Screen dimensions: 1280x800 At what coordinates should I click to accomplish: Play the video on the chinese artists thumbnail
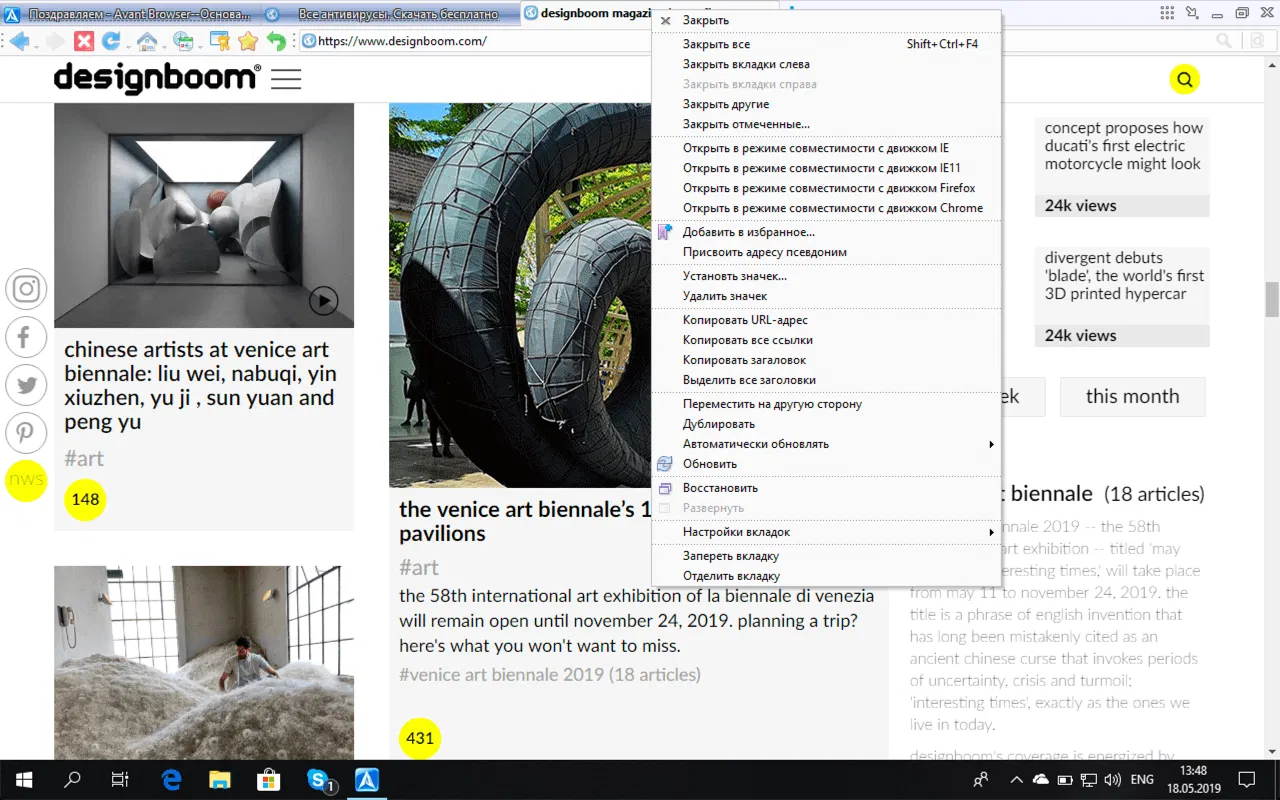pos(323,300)
